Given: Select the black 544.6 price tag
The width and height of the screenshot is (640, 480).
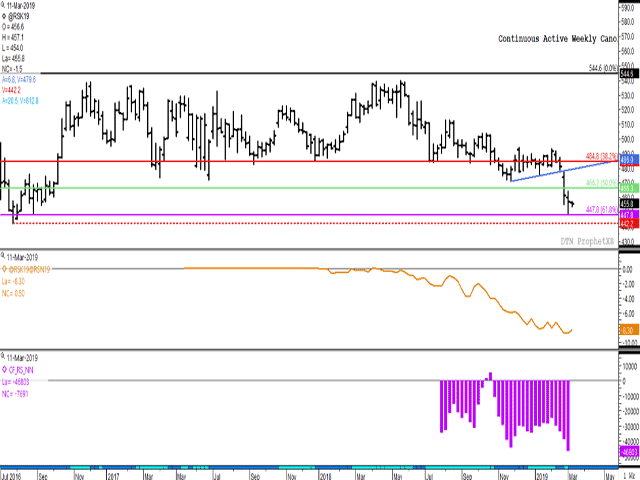Looking at the screenshot, I should 627,74.
